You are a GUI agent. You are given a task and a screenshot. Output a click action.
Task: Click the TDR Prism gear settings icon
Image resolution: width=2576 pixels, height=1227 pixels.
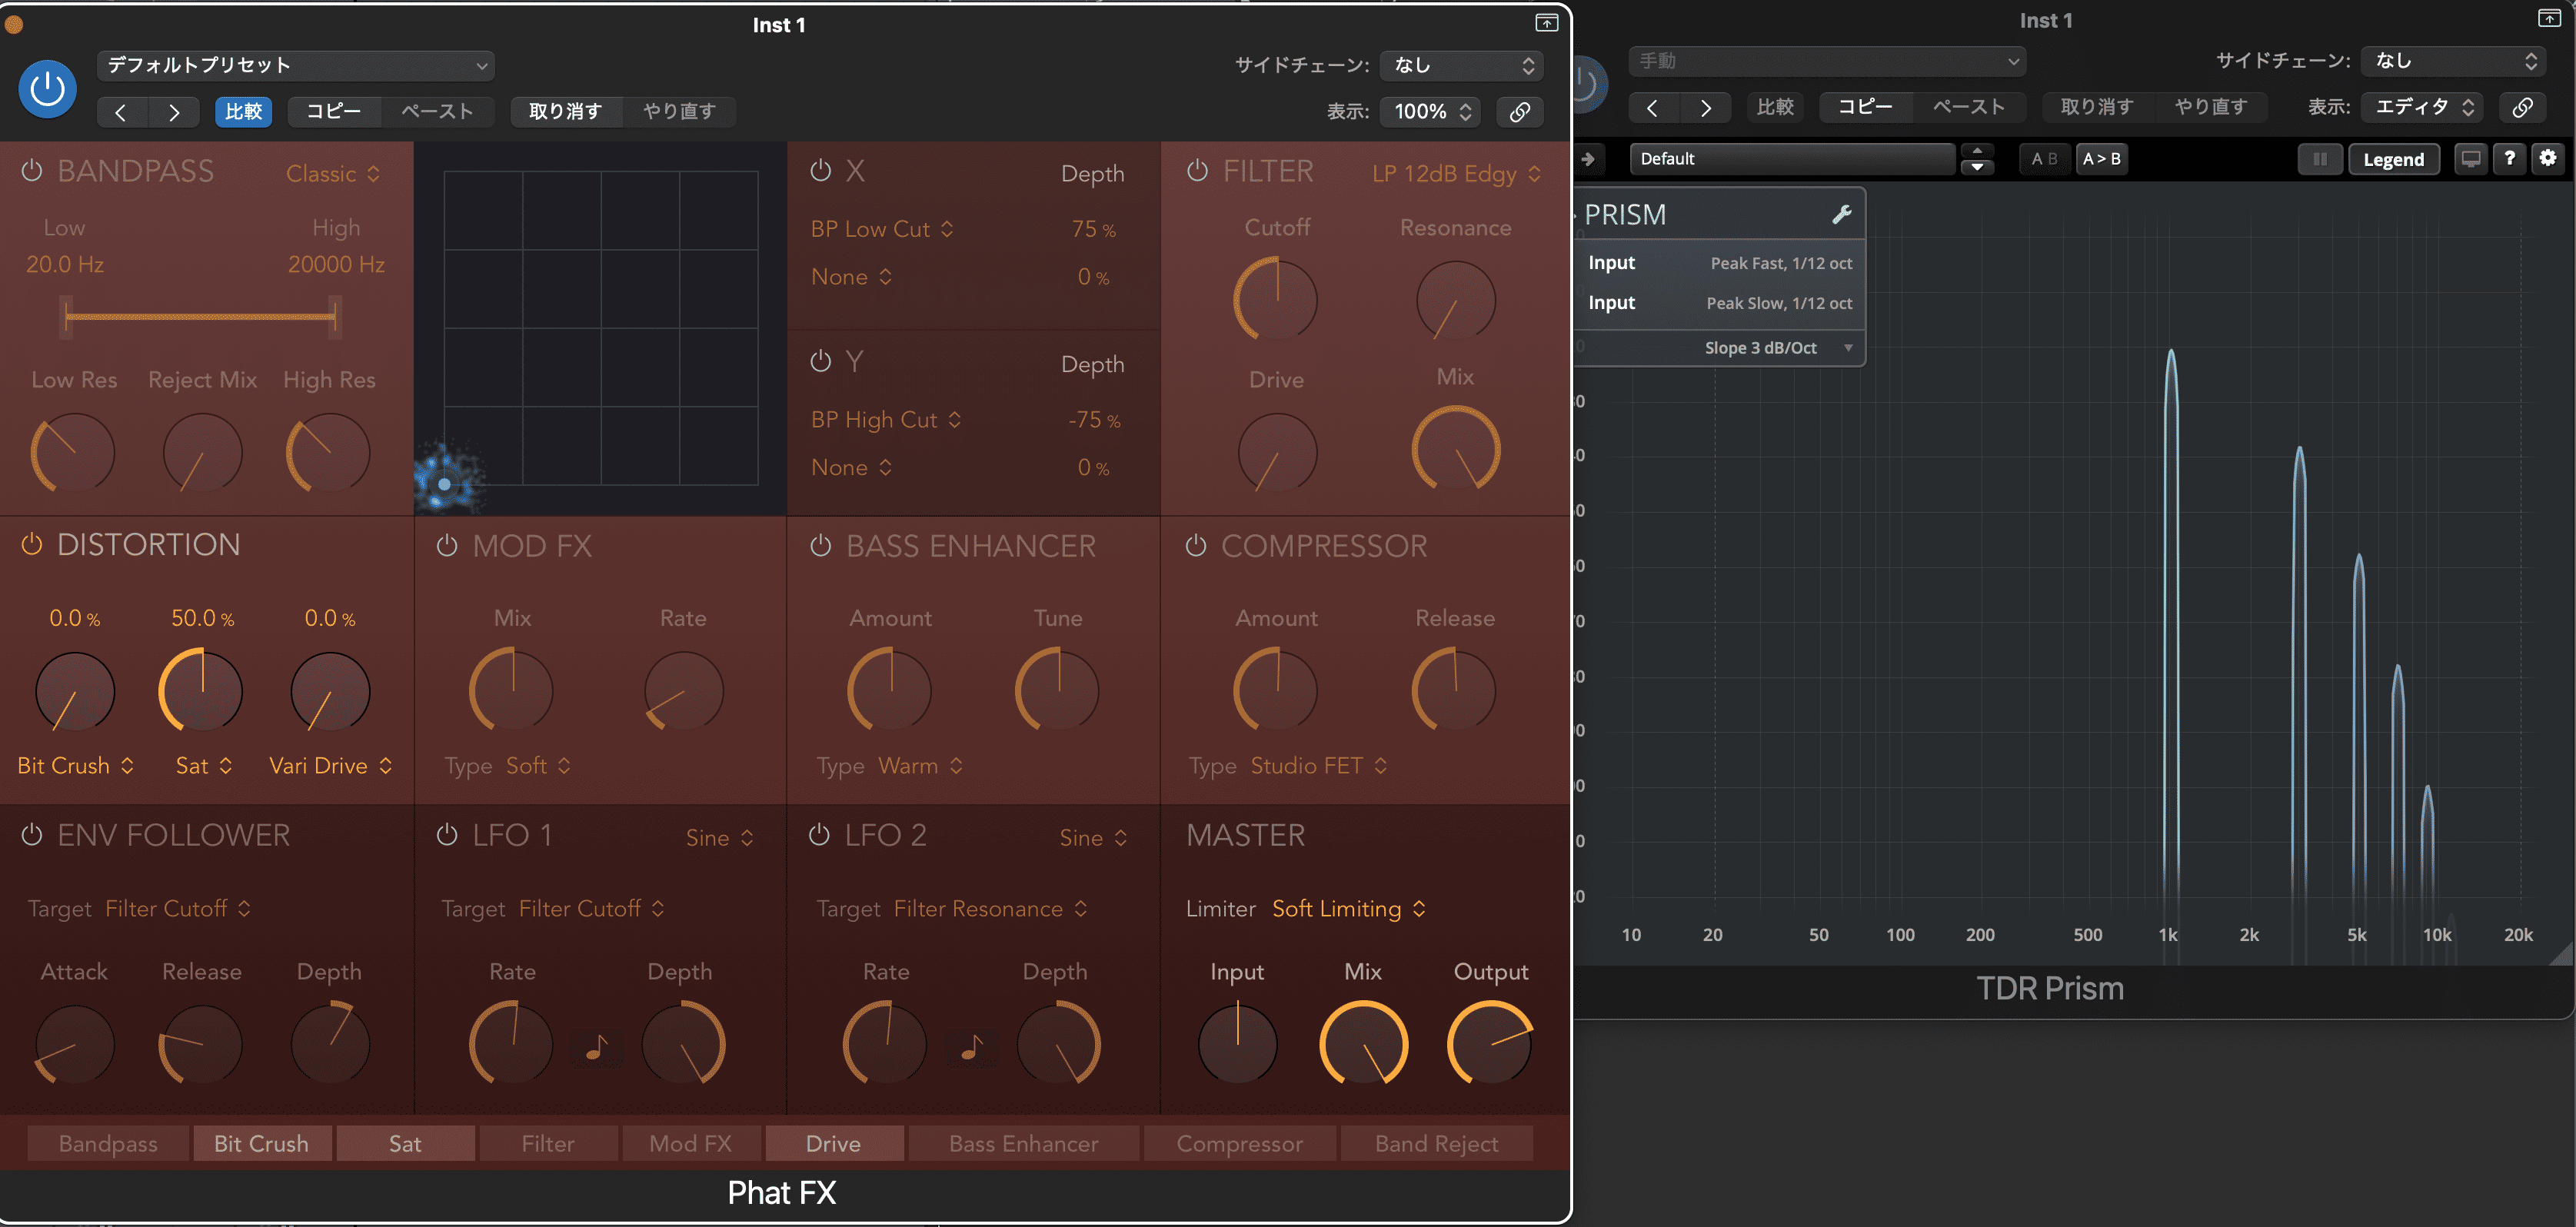(2547, 158)
